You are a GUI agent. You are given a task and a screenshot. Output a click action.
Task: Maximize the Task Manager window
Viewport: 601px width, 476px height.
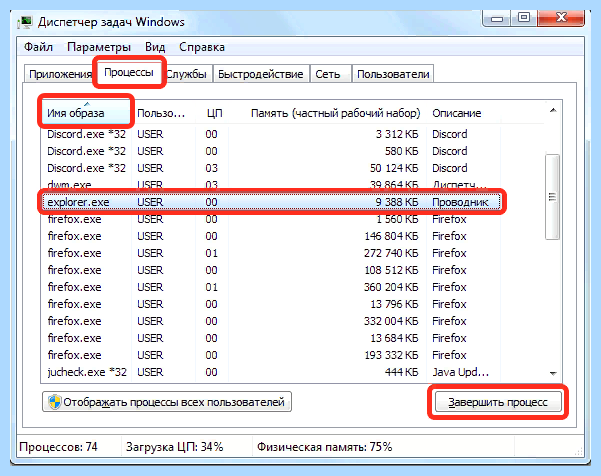click(524, 18)
